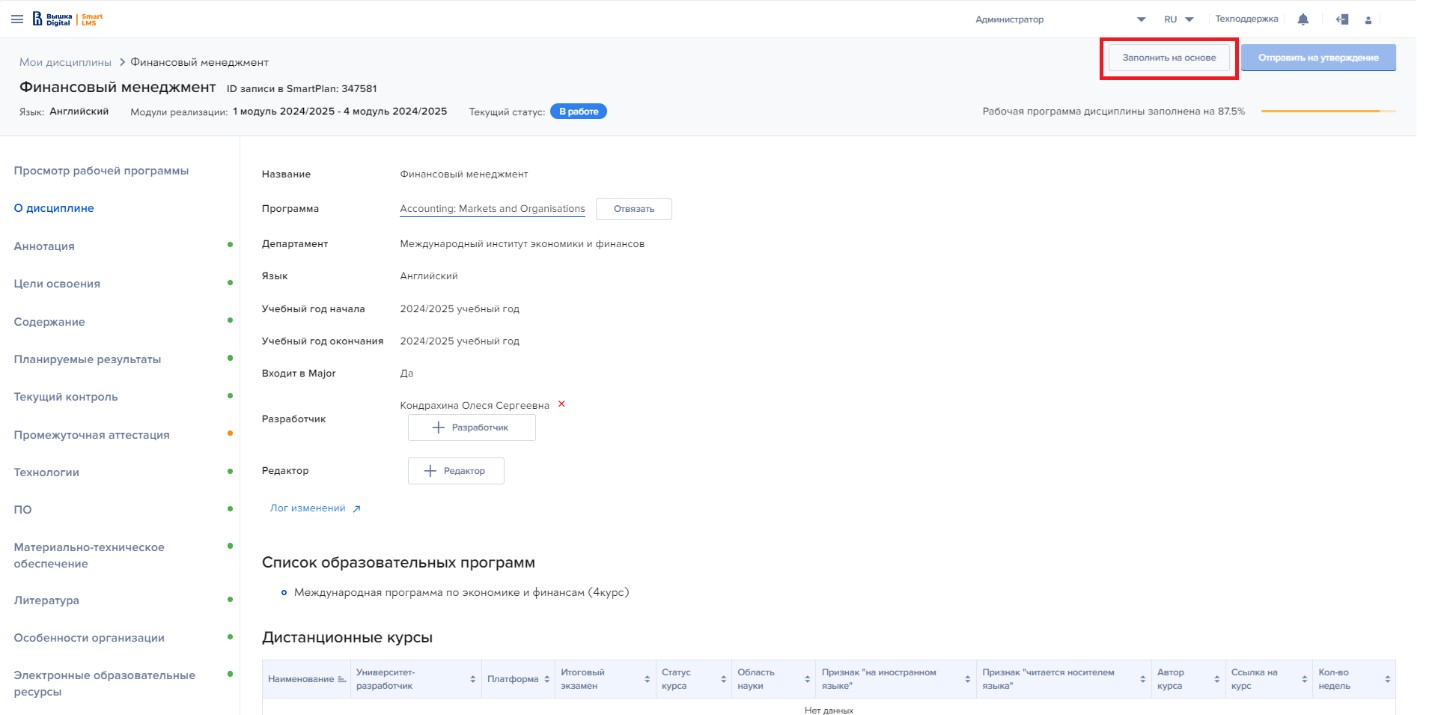Add a developer with the + Разработчик button
This screenshot has height=715, width=1429.
tap(471, 428)
